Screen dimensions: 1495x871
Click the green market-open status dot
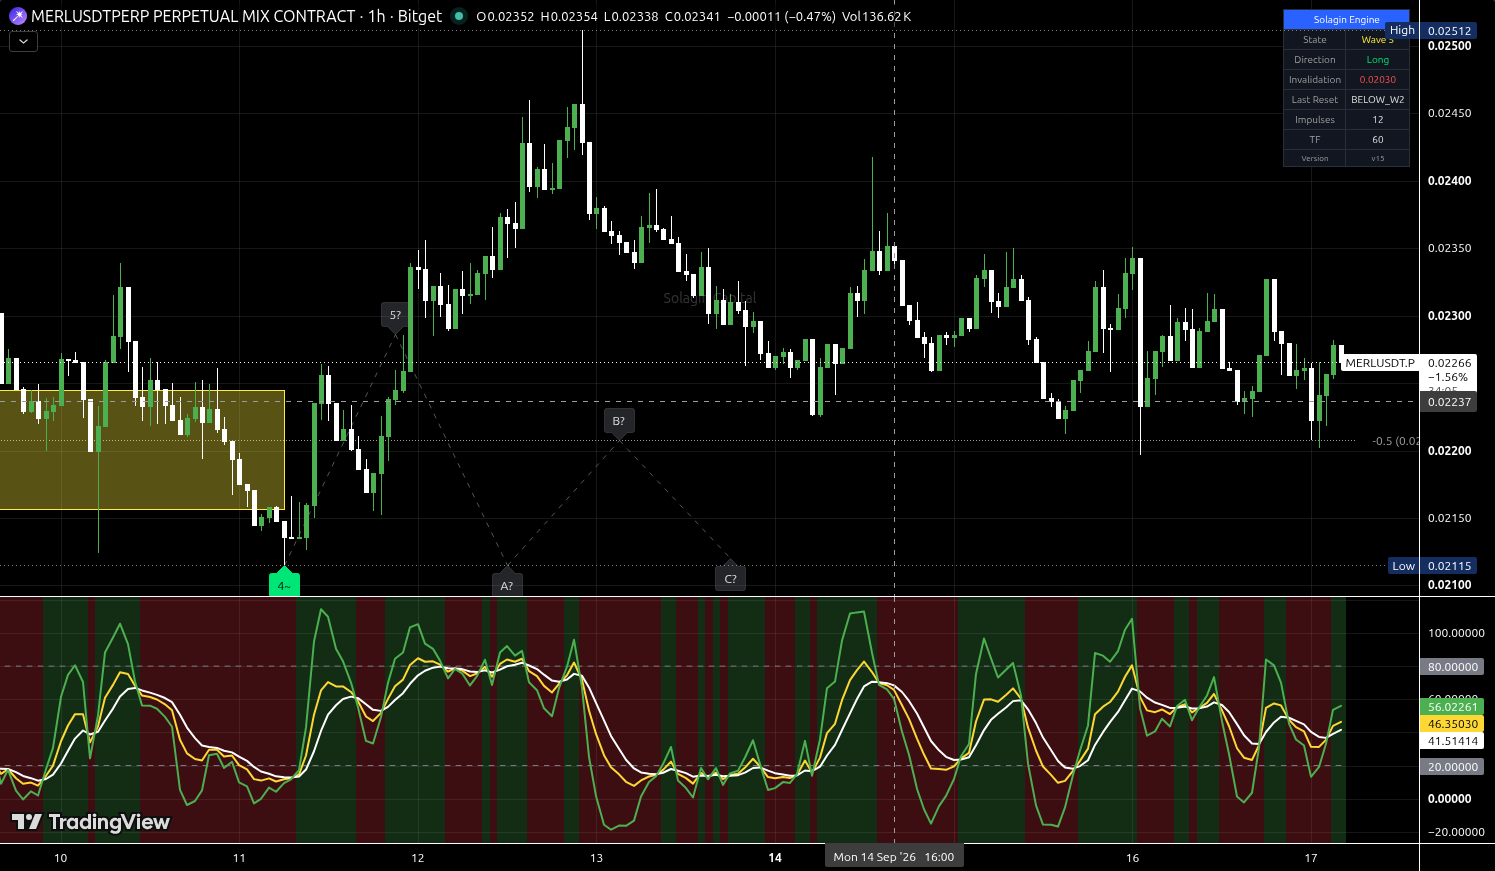(458, 16)
